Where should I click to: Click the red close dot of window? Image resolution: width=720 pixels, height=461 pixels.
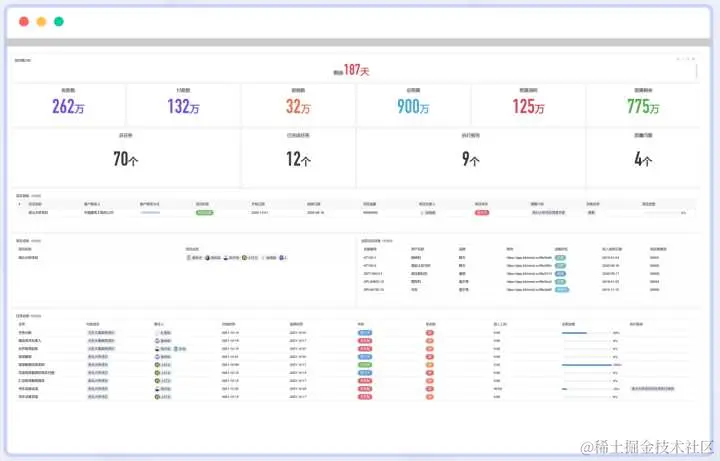[x=24, y=22]
